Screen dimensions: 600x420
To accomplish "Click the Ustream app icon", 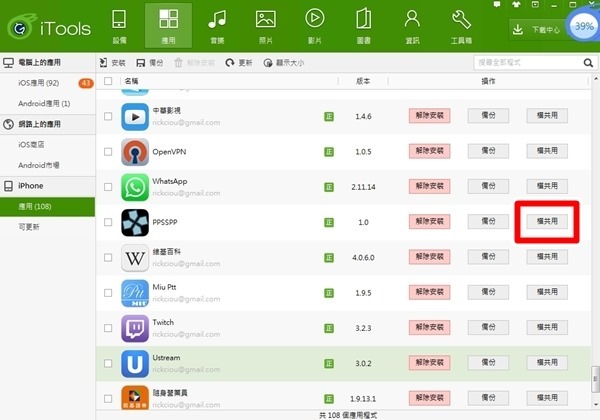I will tap(135, 363).
